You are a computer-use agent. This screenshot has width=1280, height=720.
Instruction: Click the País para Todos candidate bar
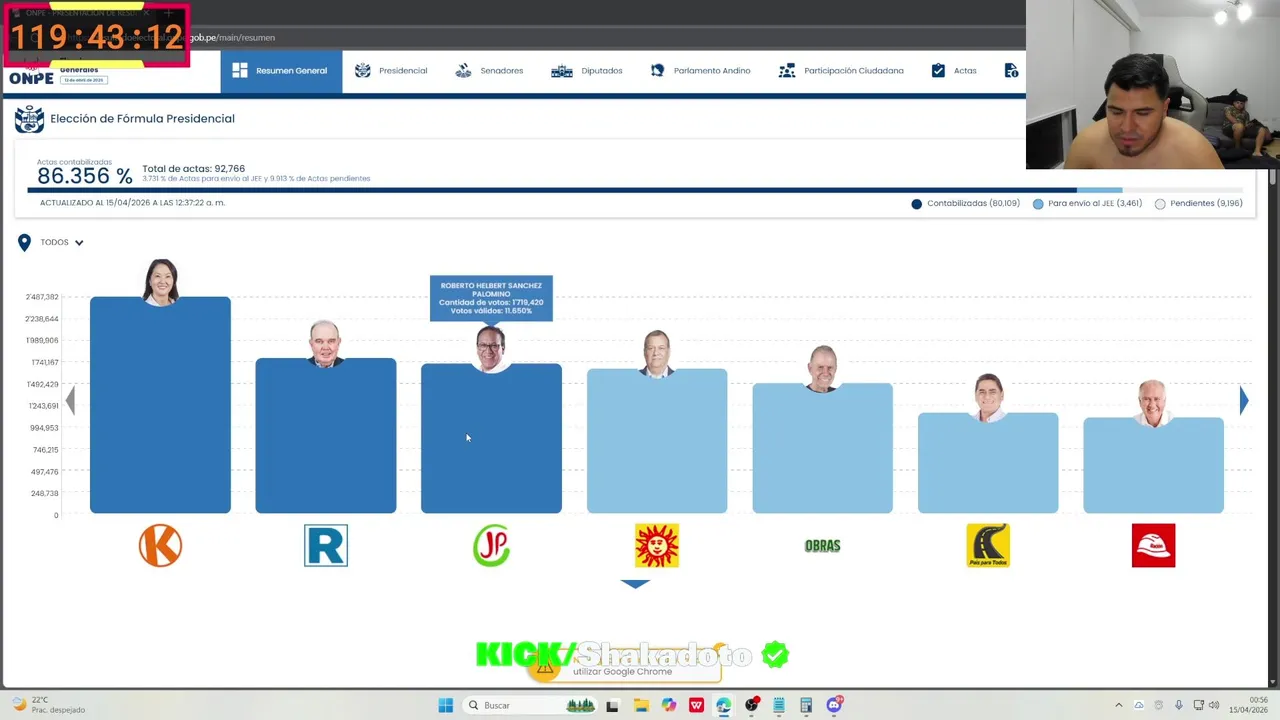coord(988,464)
